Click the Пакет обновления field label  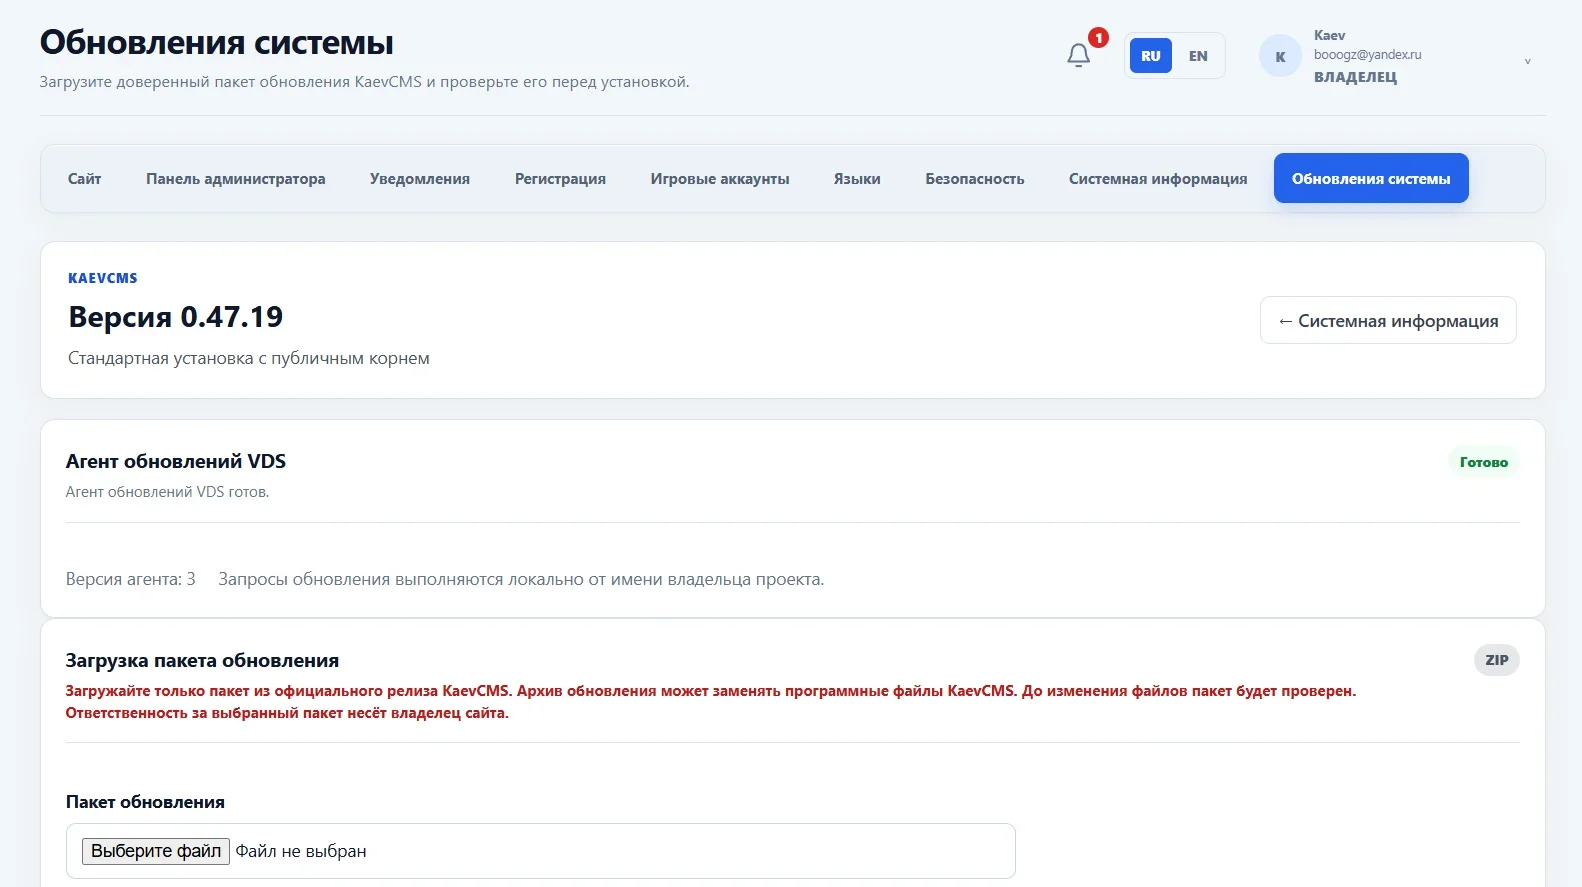(145, 802)
